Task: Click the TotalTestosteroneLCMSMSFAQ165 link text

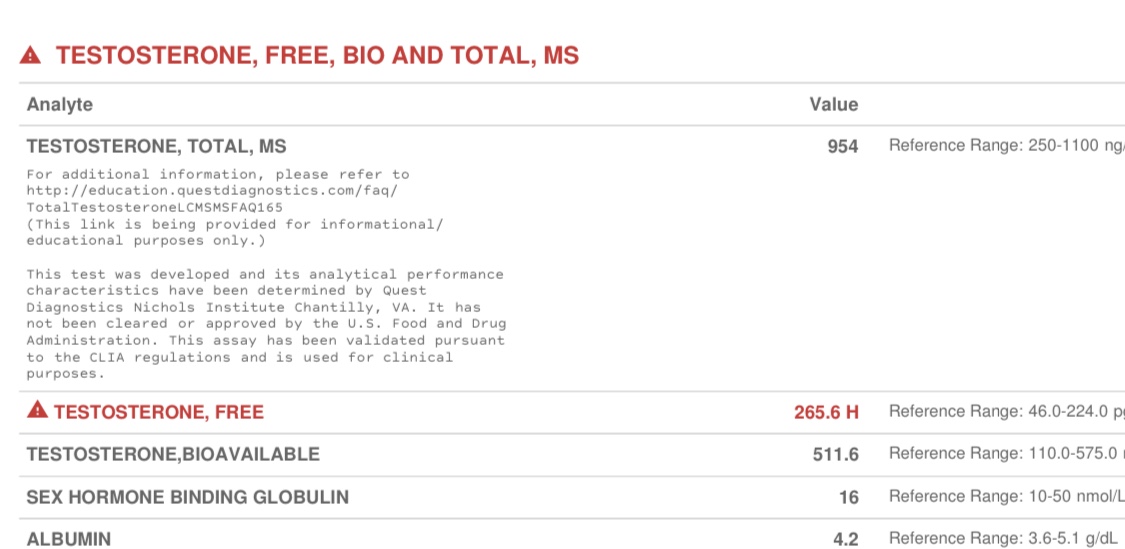Action: coord(154,207)
